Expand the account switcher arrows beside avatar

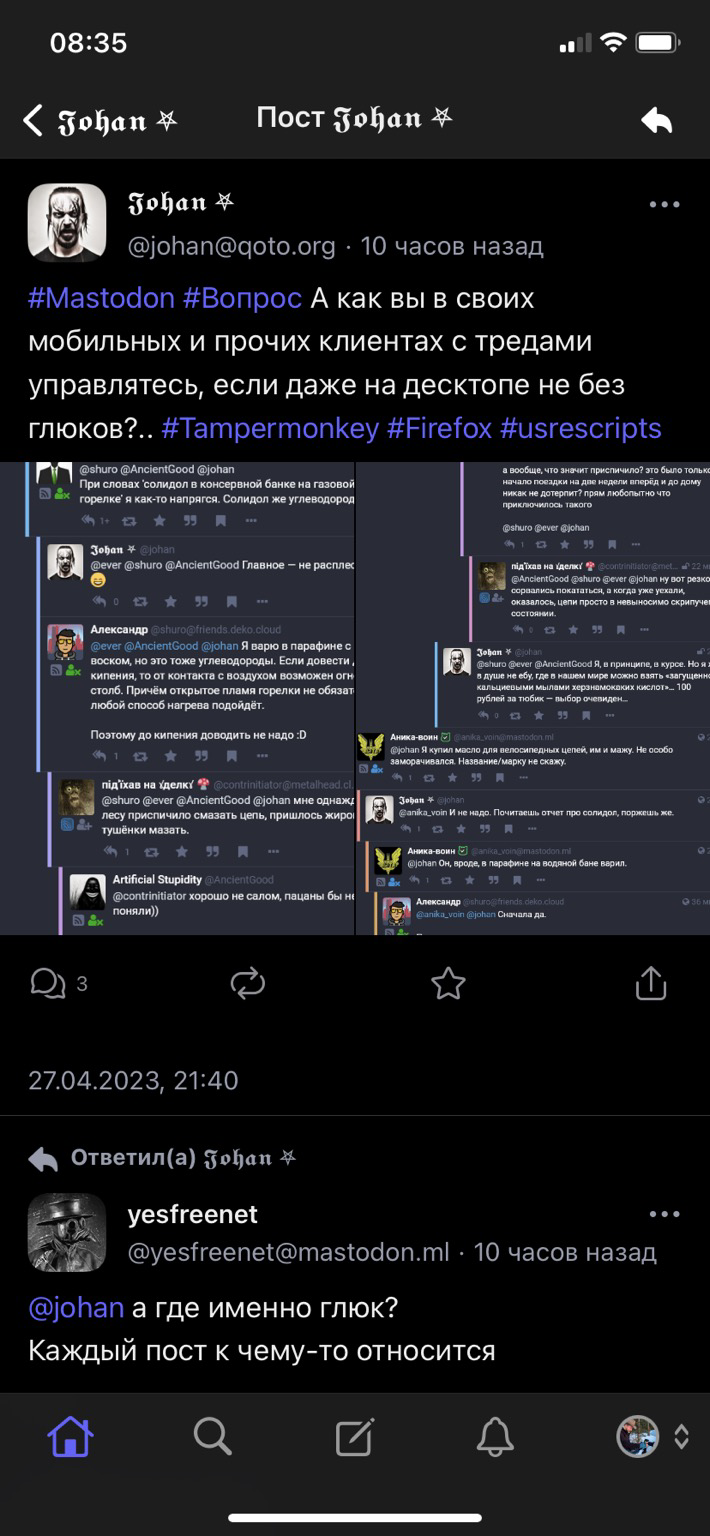point(682,1437)
